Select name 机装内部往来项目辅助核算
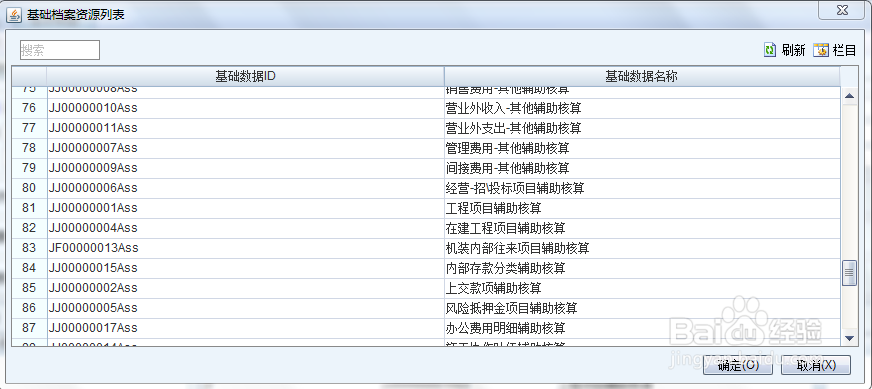This screenshot has height=389, width=872. pos(642,248)
